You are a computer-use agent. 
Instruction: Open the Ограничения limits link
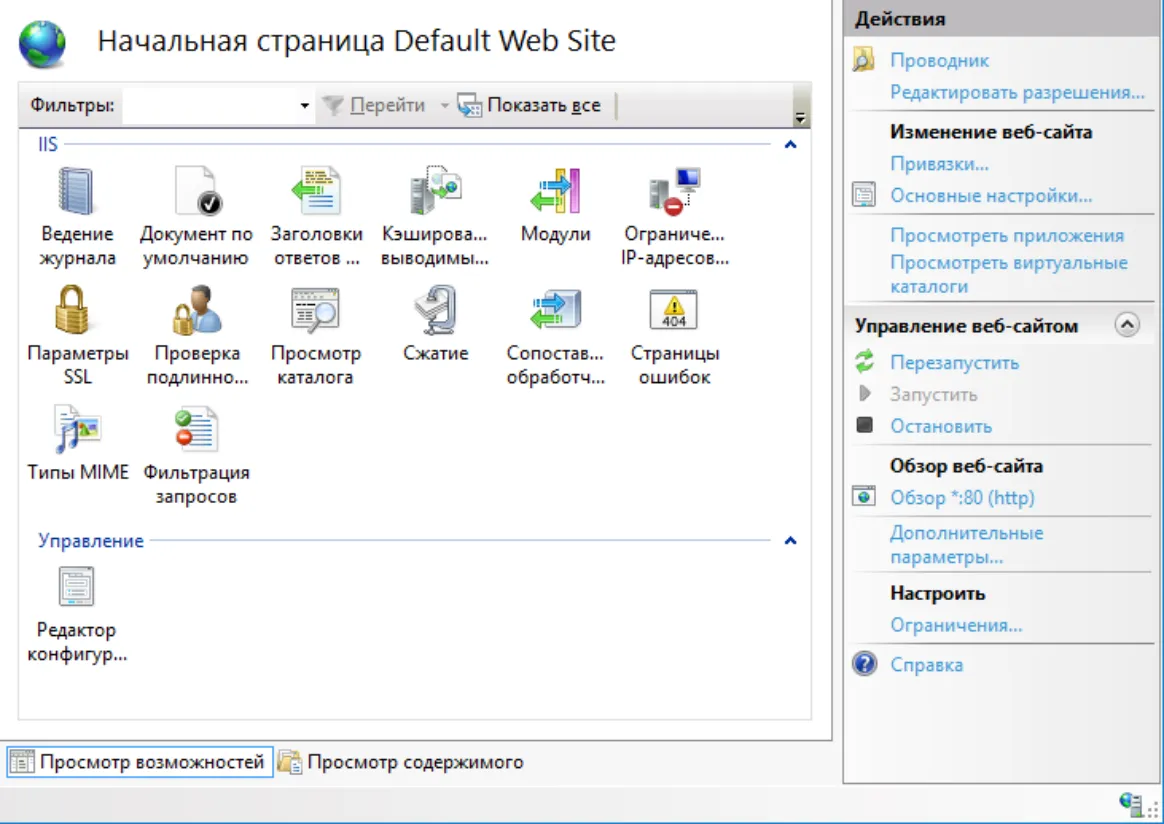pyautogui.click(x=956, y=625)
